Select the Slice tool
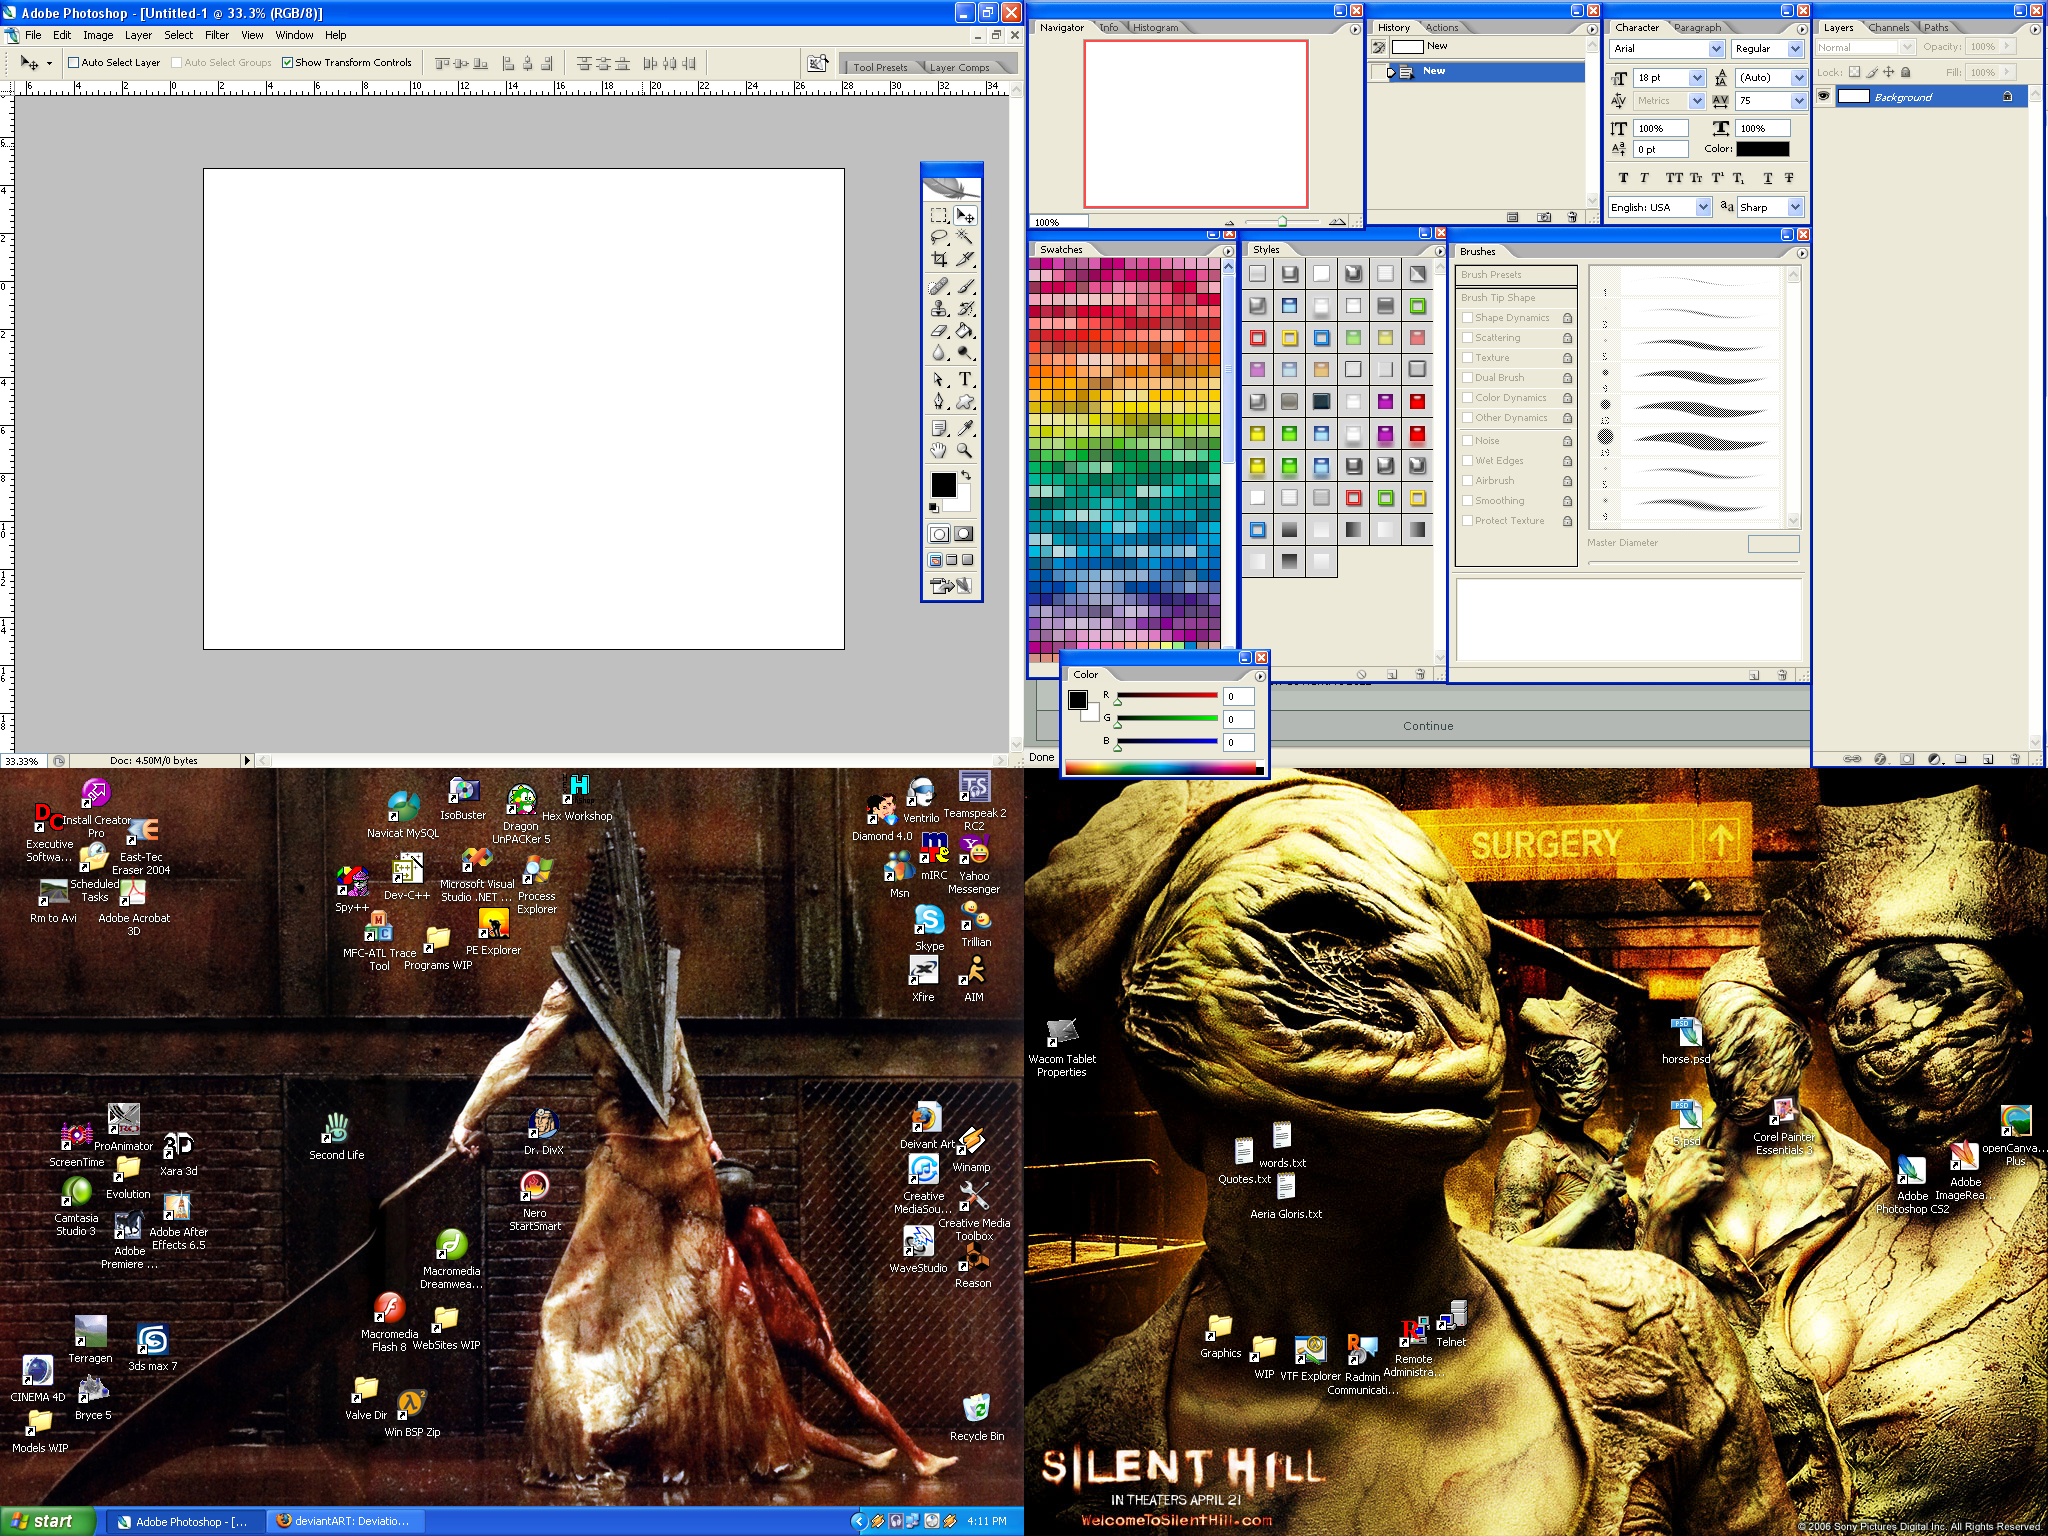 pos(965,259)
